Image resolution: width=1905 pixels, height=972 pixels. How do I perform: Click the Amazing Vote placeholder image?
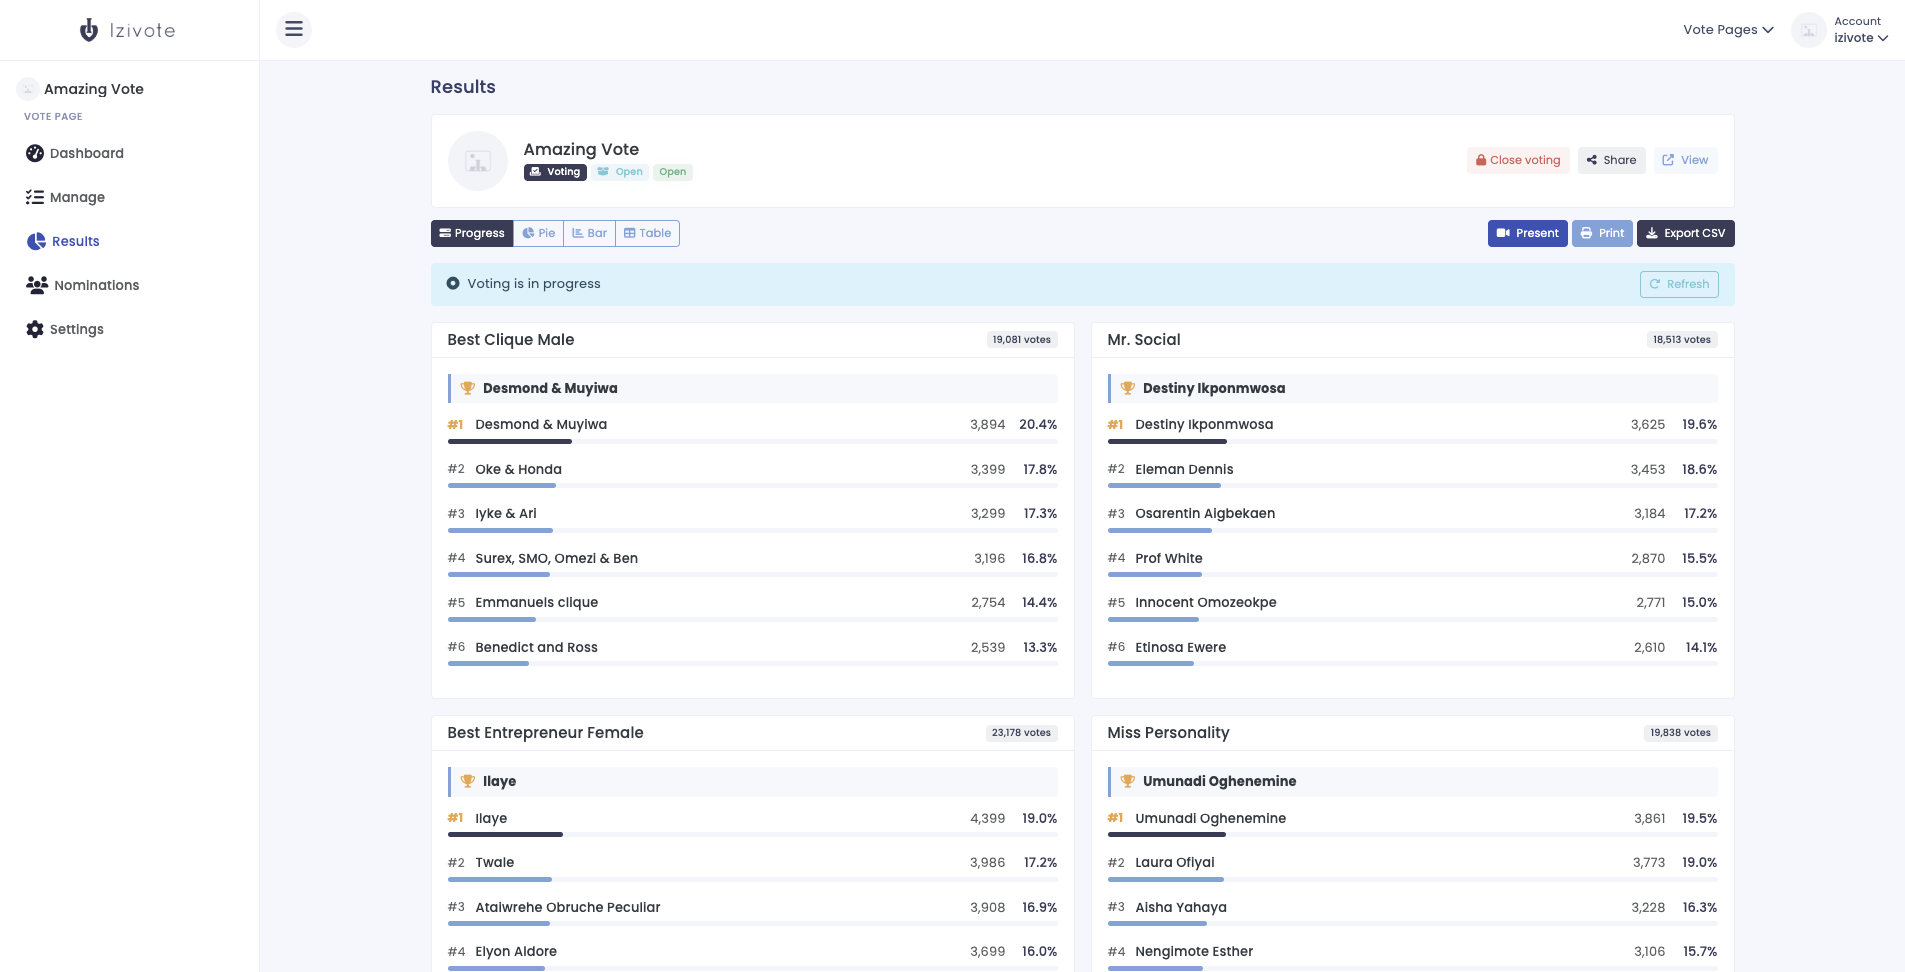(x=478, y=161)
